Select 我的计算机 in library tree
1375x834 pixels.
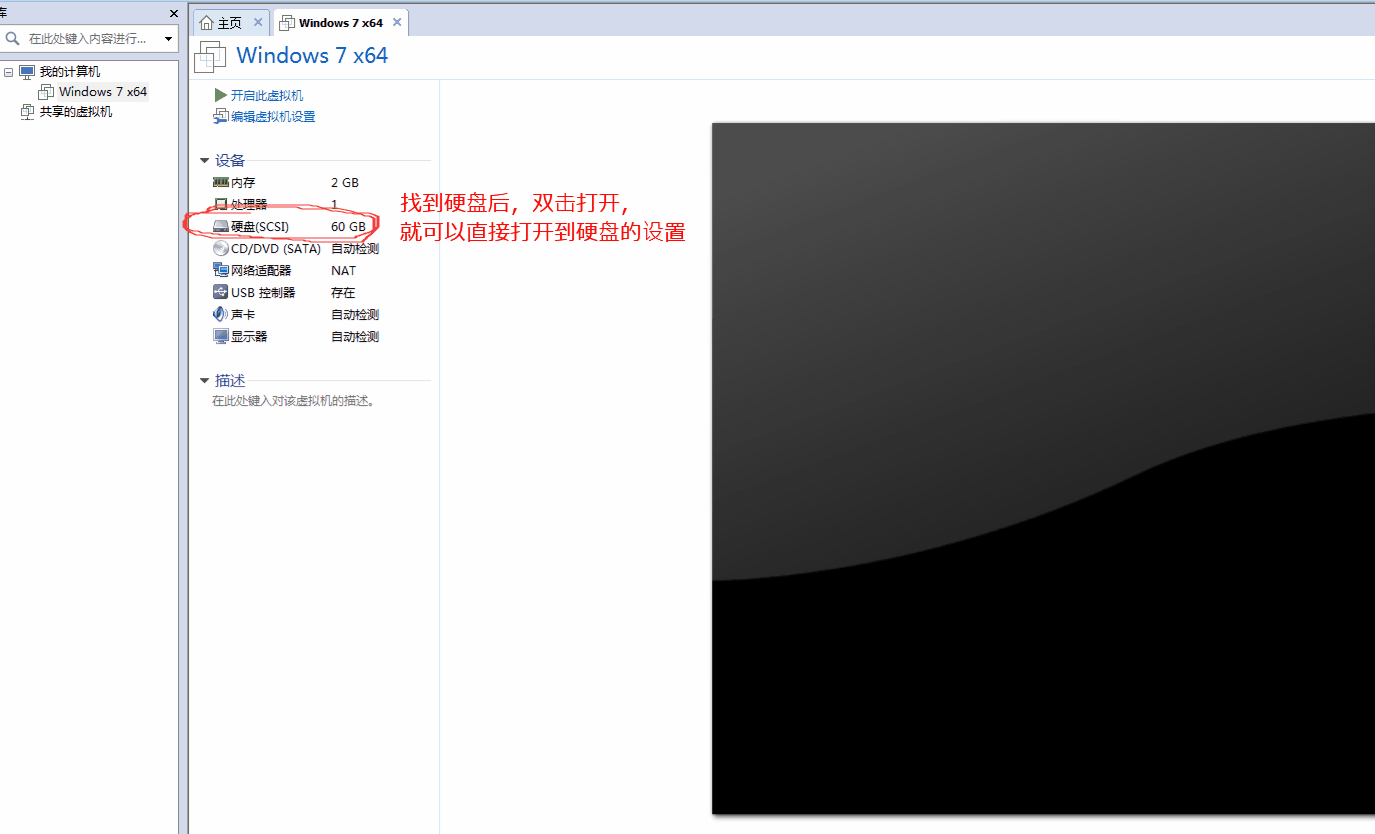(70, 72)
